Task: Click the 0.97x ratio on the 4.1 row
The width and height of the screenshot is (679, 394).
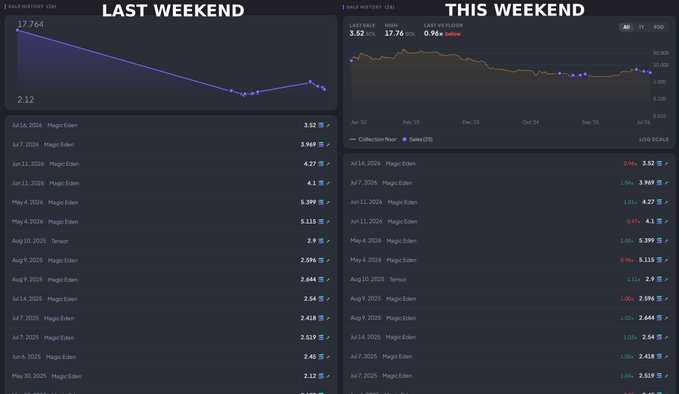Action: point(633,221)
